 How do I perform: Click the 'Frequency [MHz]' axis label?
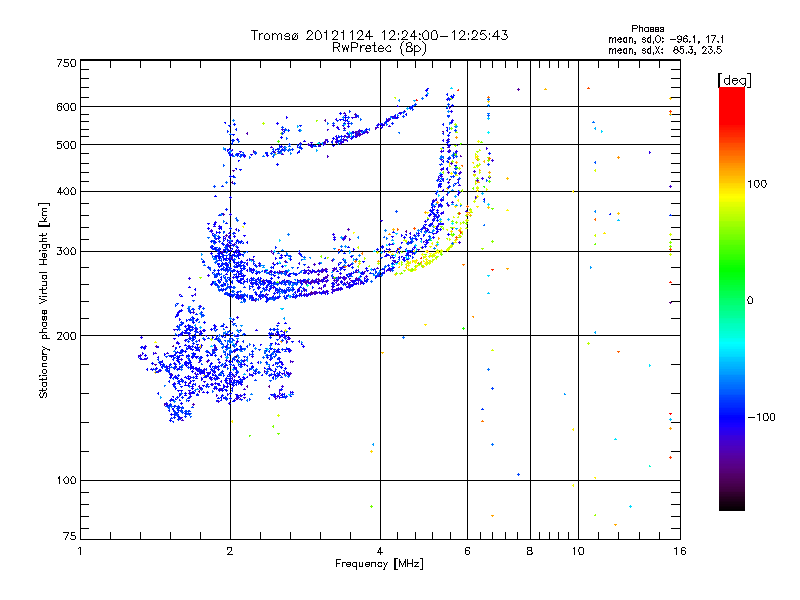379,564
